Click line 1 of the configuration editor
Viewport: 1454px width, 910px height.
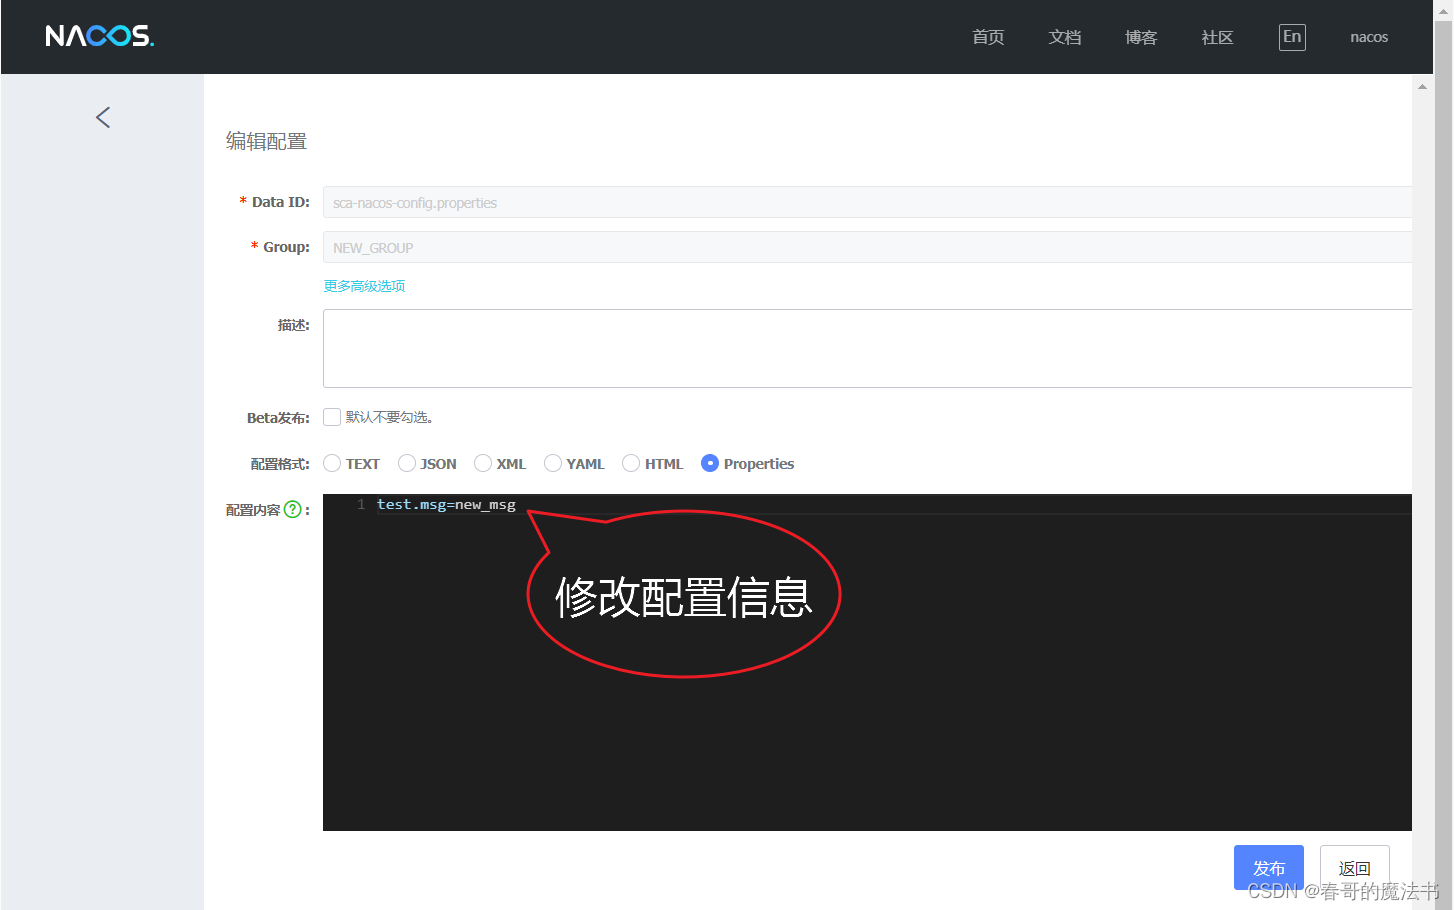point(446,504)
